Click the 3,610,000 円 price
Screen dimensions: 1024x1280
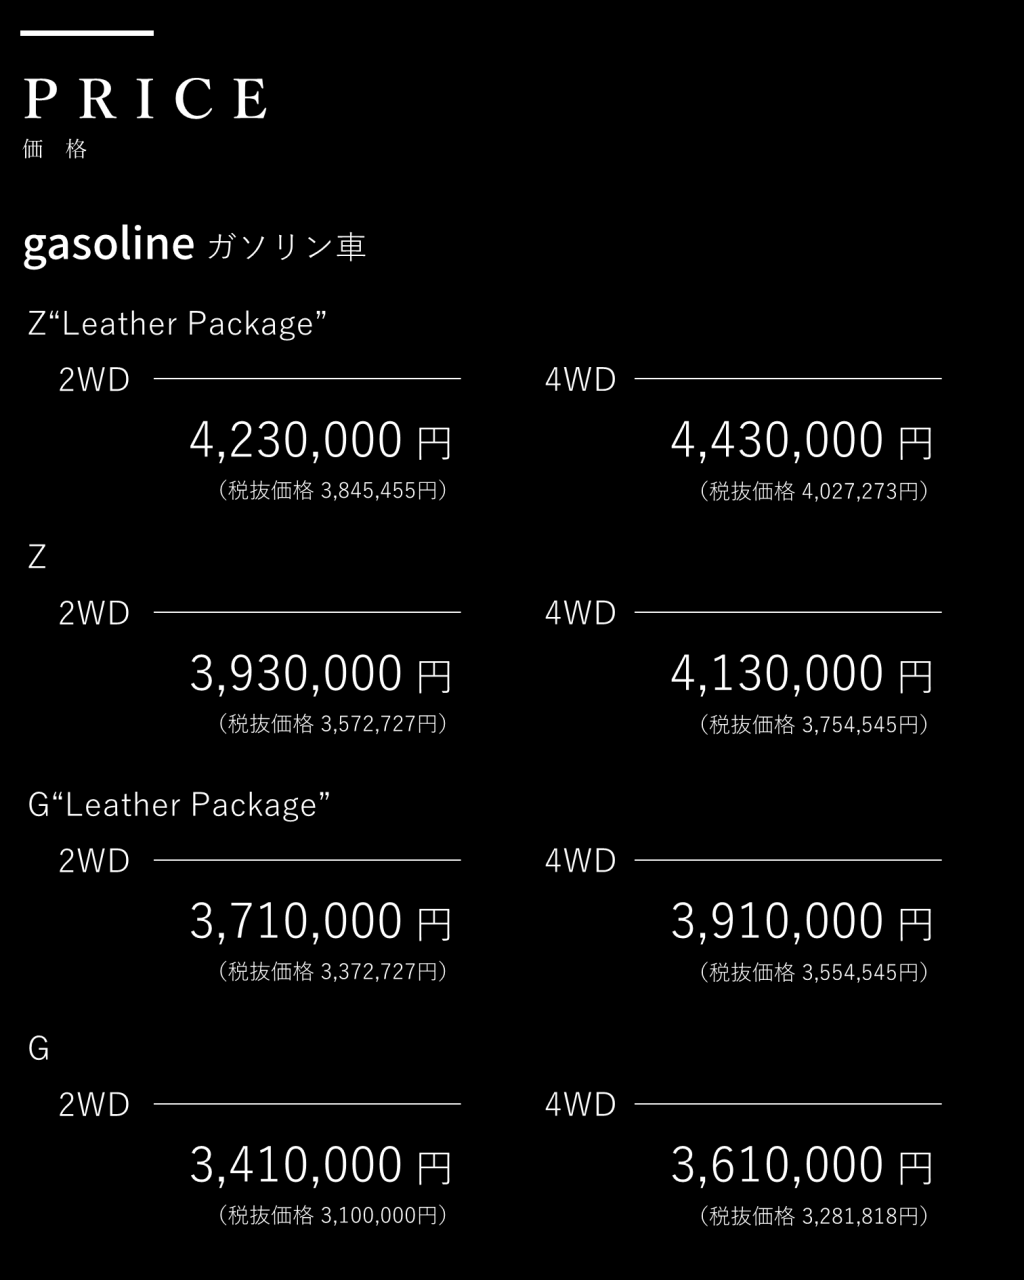[802, 1166]
